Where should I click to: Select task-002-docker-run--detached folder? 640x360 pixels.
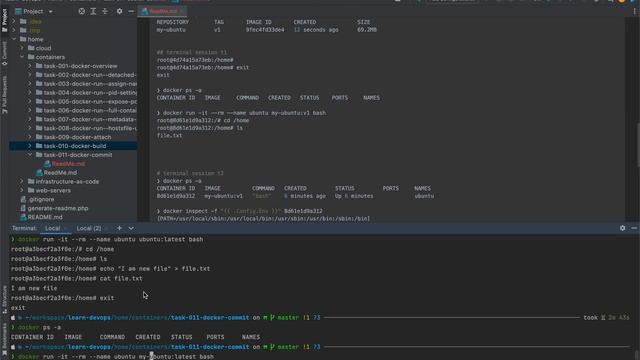86,75
